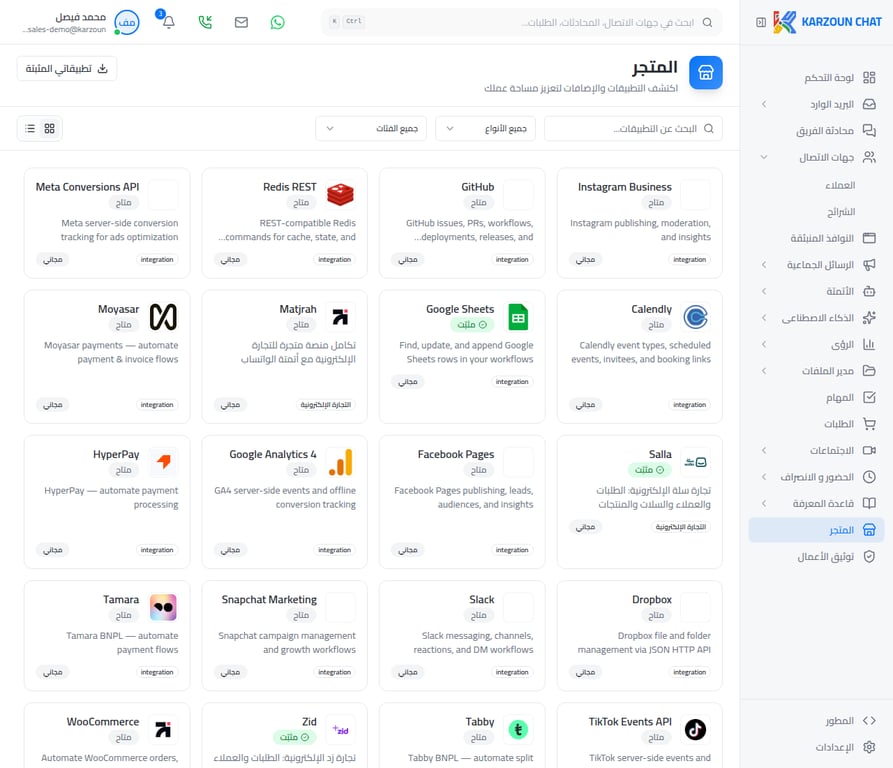Click the e-commerce tag on Matjrah card
The width and height of the screenshot is (893, 768).
325,405
